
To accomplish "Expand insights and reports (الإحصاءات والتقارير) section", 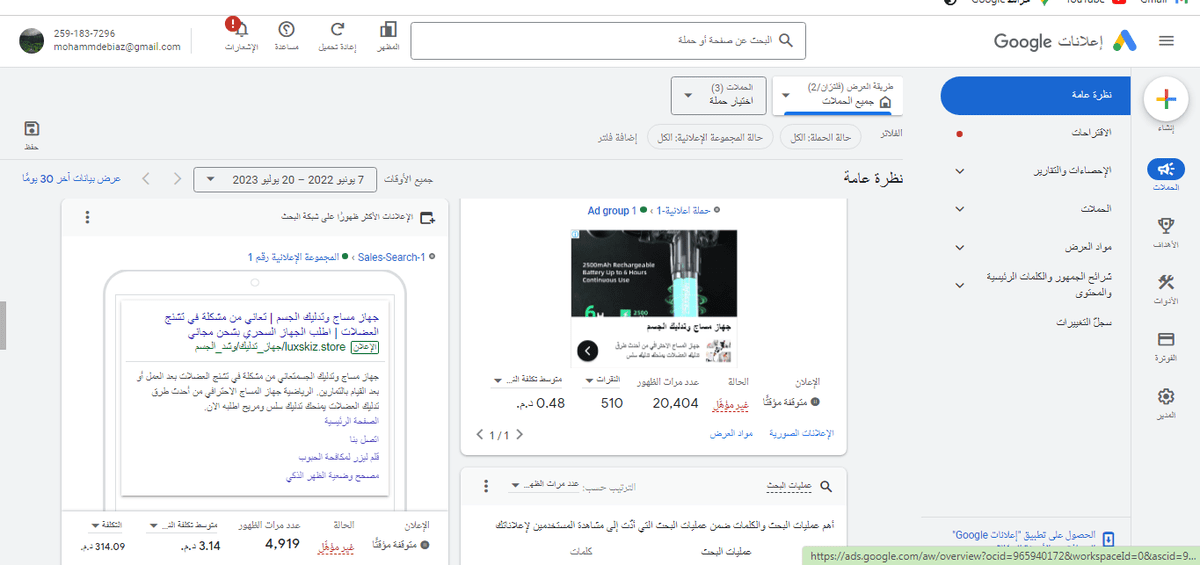I will click(960, 171).
